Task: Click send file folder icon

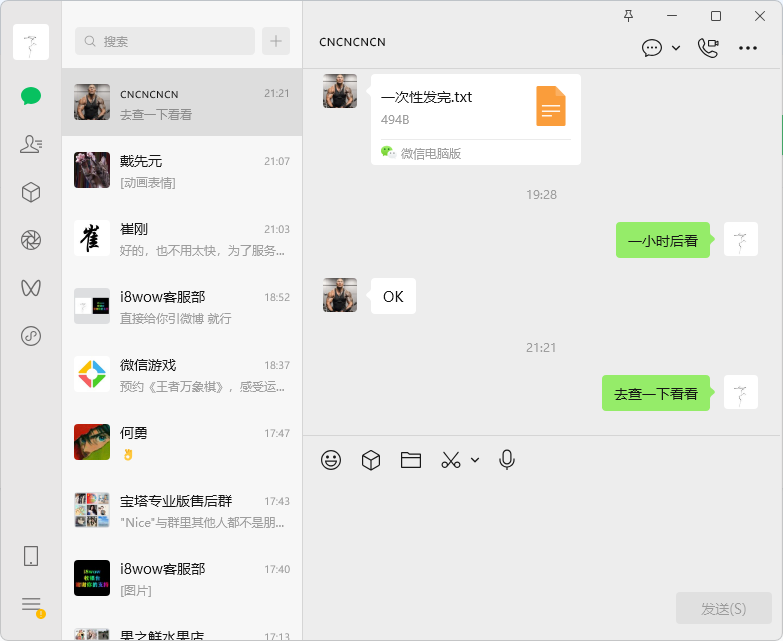Action: (x=411, y=460)
